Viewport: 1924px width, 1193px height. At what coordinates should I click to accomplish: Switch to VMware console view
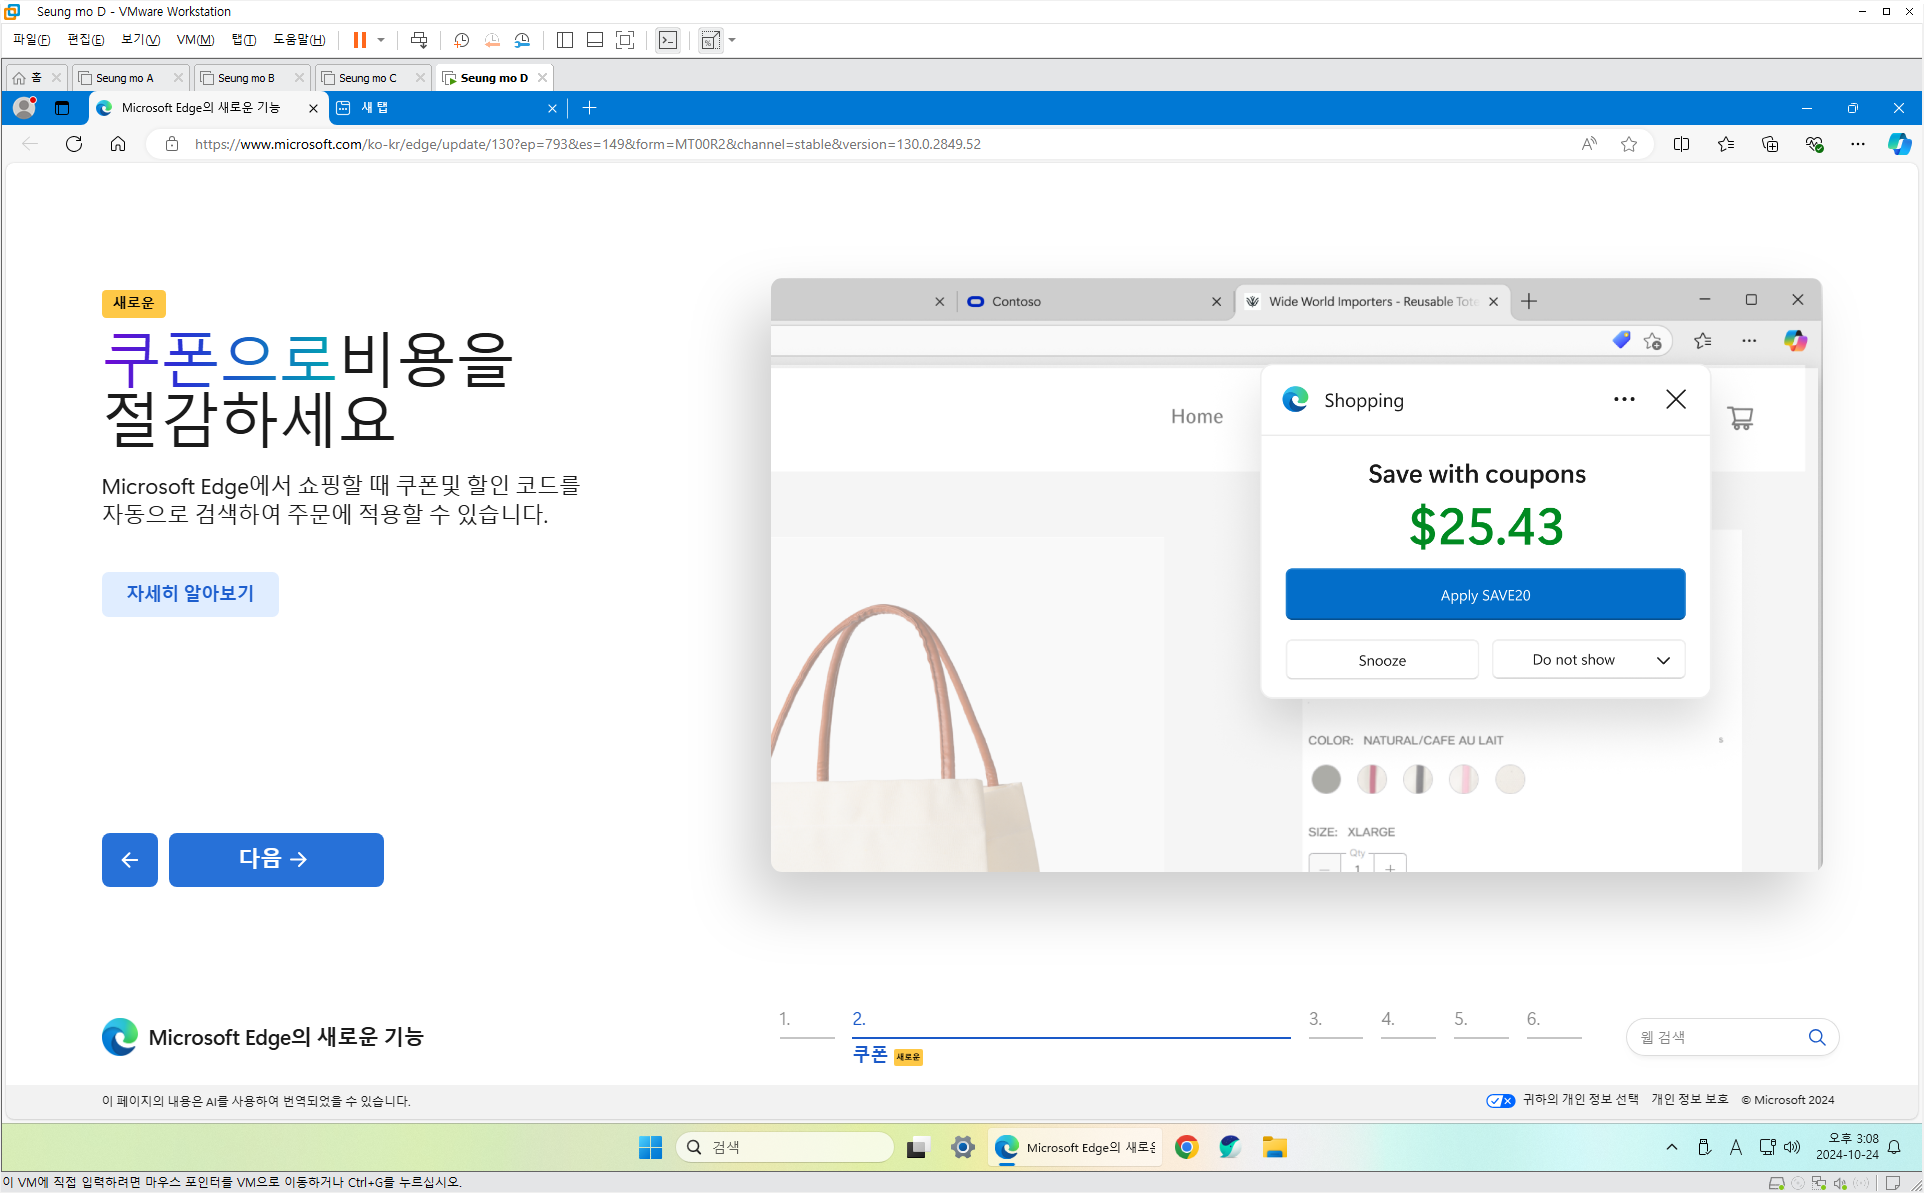pos(668,40)
